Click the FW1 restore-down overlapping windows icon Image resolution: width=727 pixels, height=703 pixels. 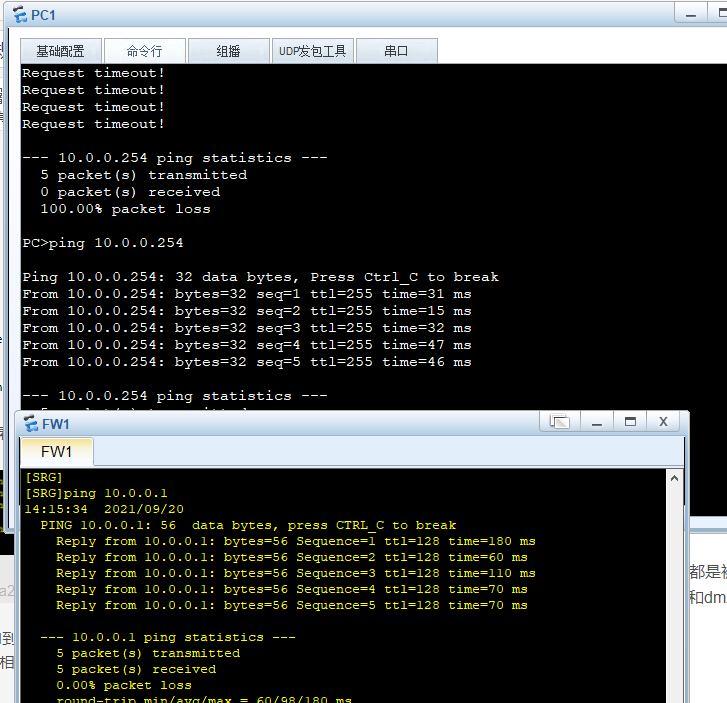[560, 422]
